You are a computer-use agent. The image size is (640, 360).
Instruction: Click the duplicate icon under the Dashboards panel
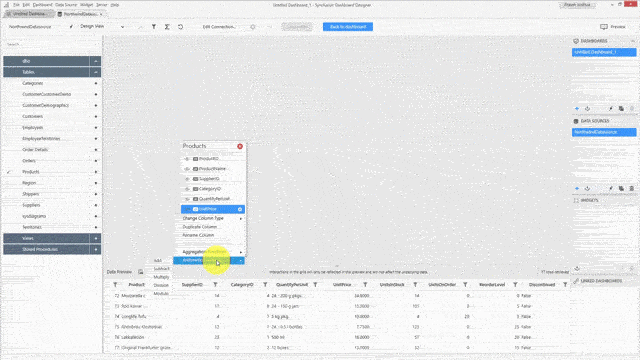621,109
